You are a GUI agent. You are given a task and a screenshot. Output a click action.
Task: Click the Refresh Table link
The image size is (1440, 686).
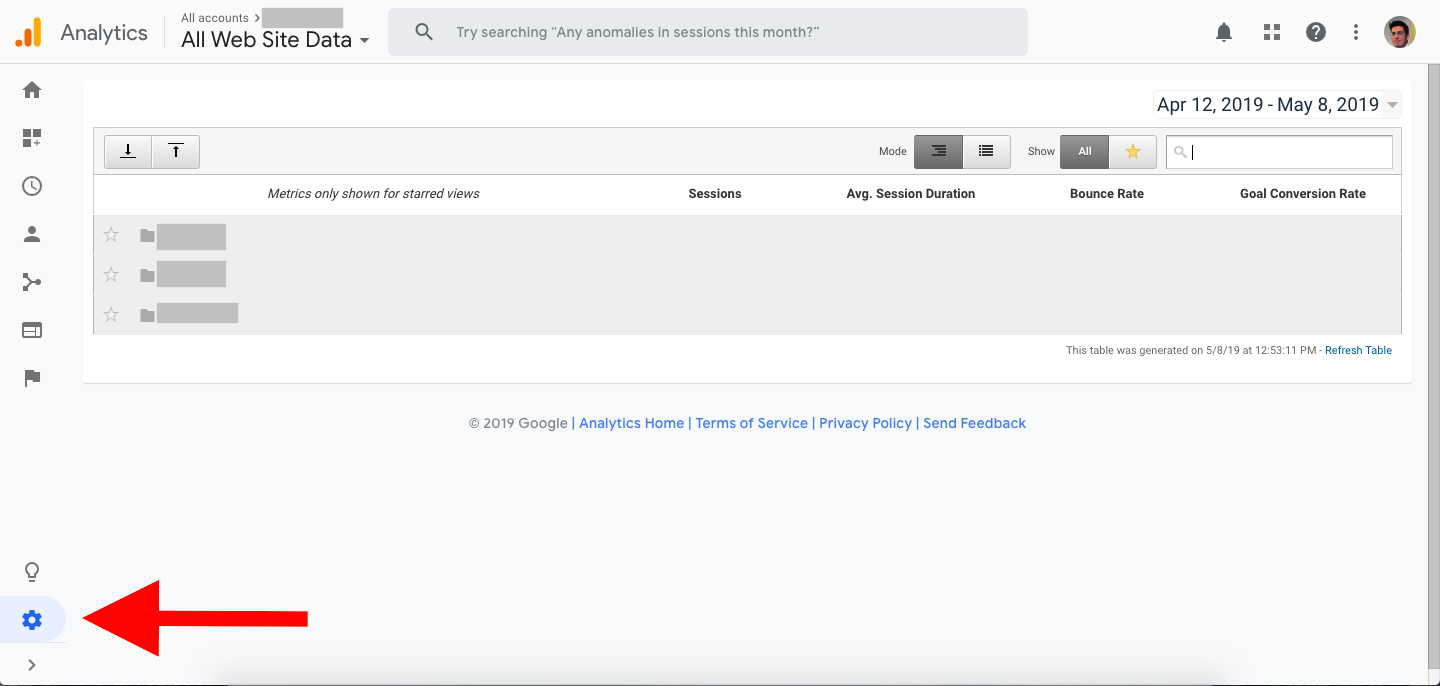1358,350
